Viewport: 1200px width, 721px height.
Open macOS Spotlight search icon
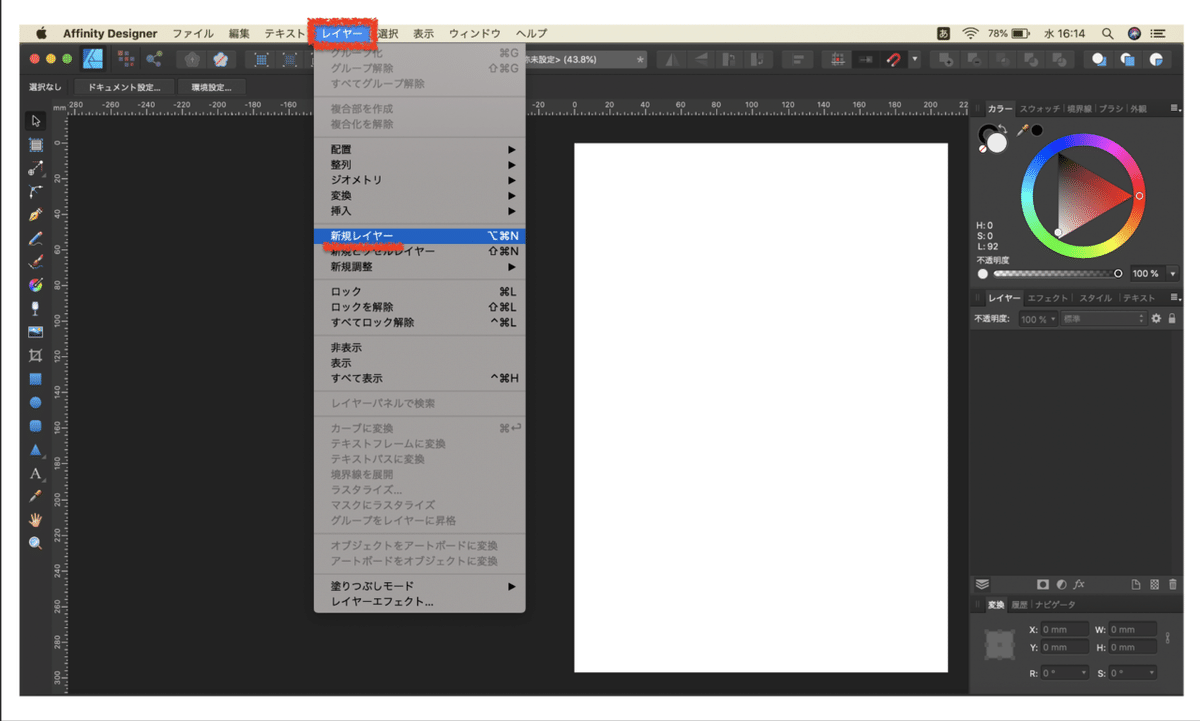coord(1107,33)
